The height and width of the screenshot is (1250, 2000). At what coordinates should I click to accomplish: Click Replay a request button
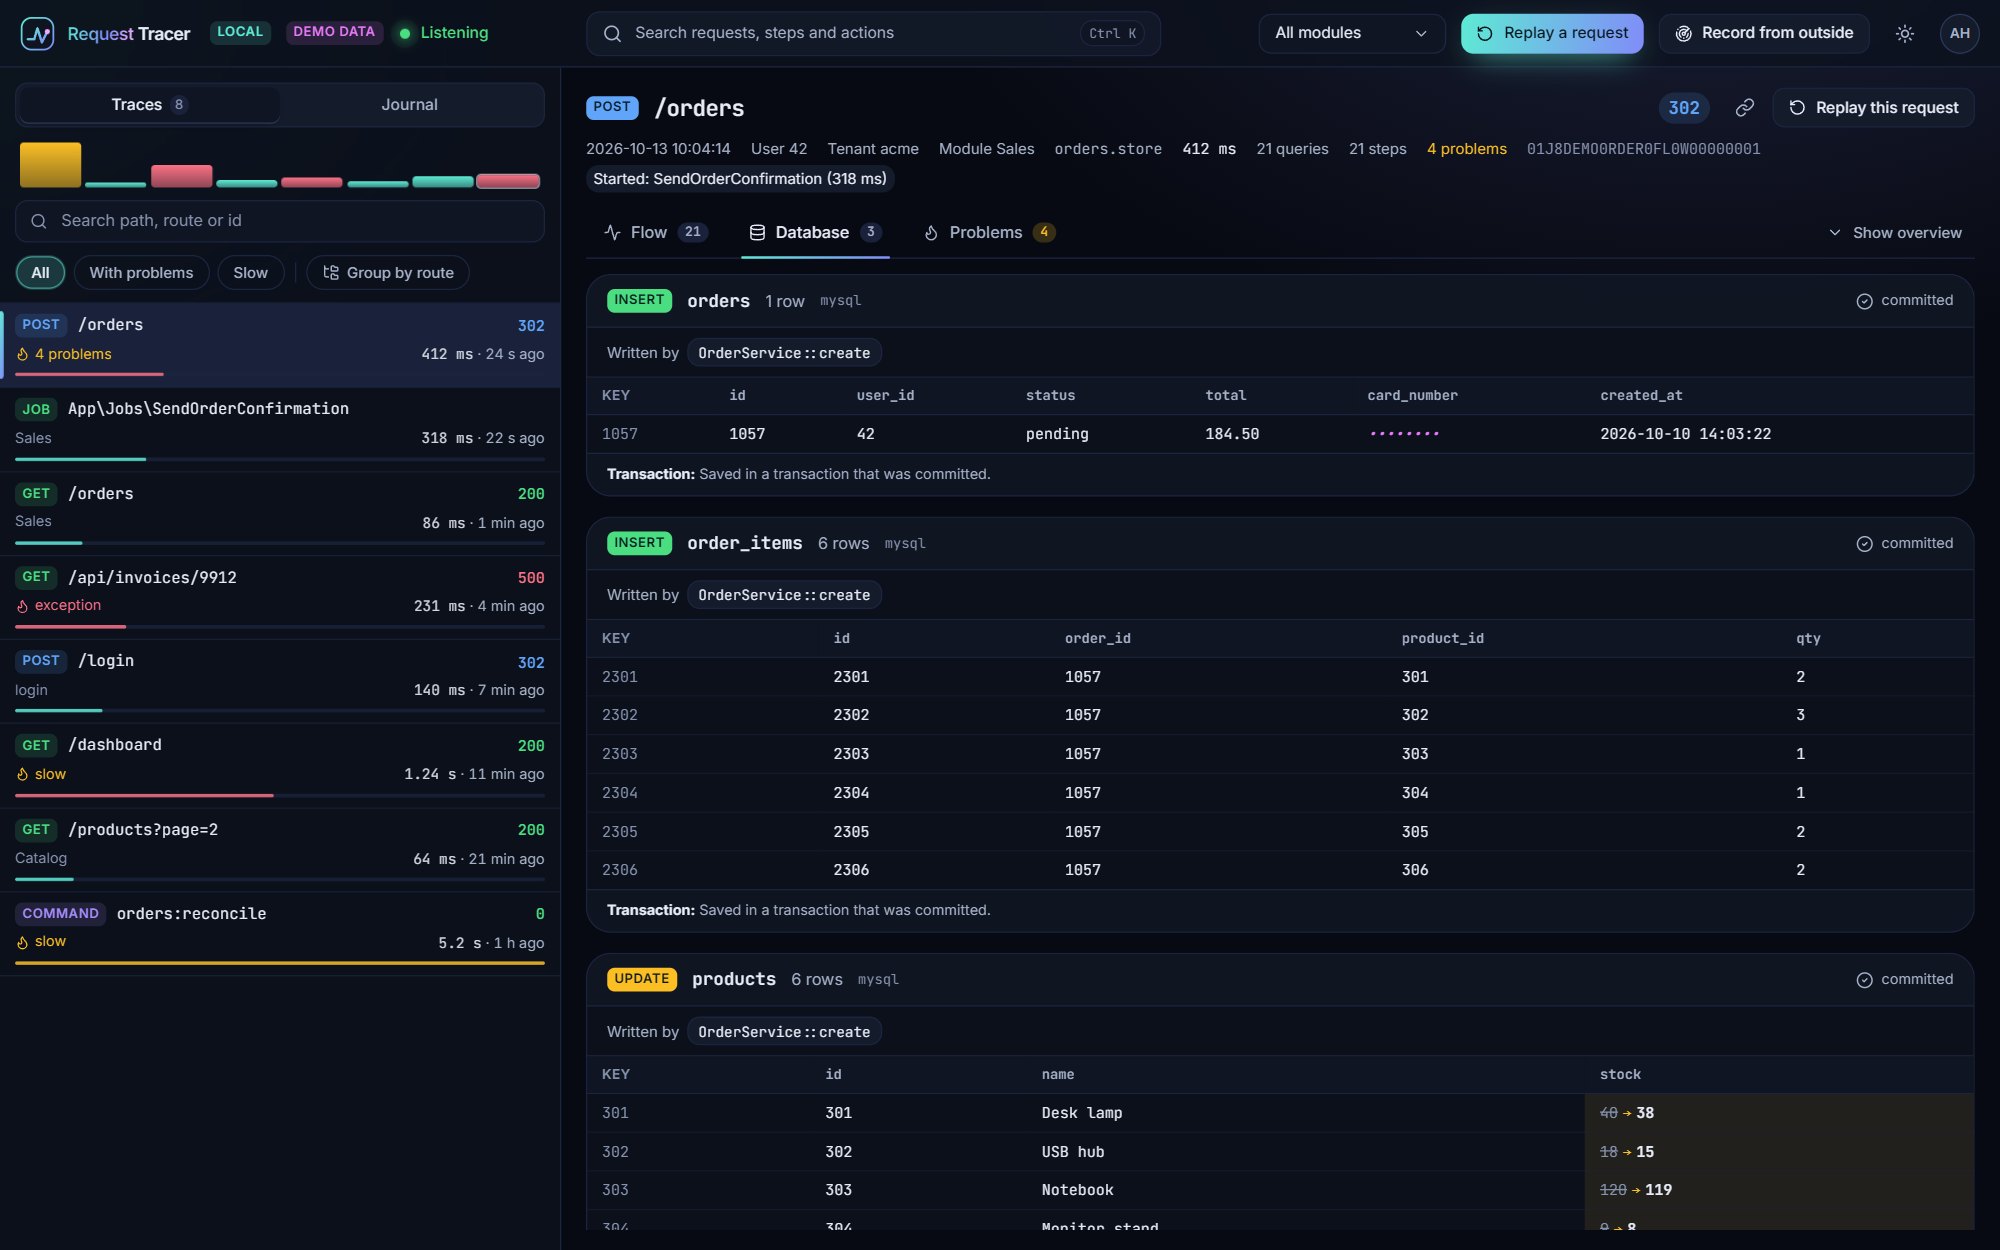pyautogui.click(x=1552, y=33)
